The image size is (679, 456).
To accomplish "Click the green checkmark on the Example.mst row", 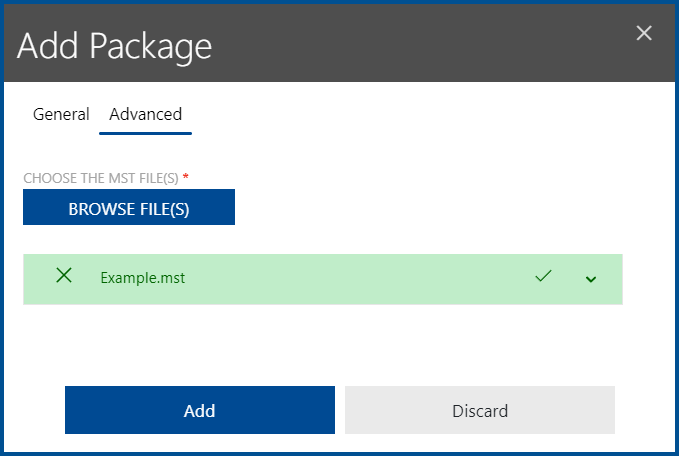I will tap(543, 276).
